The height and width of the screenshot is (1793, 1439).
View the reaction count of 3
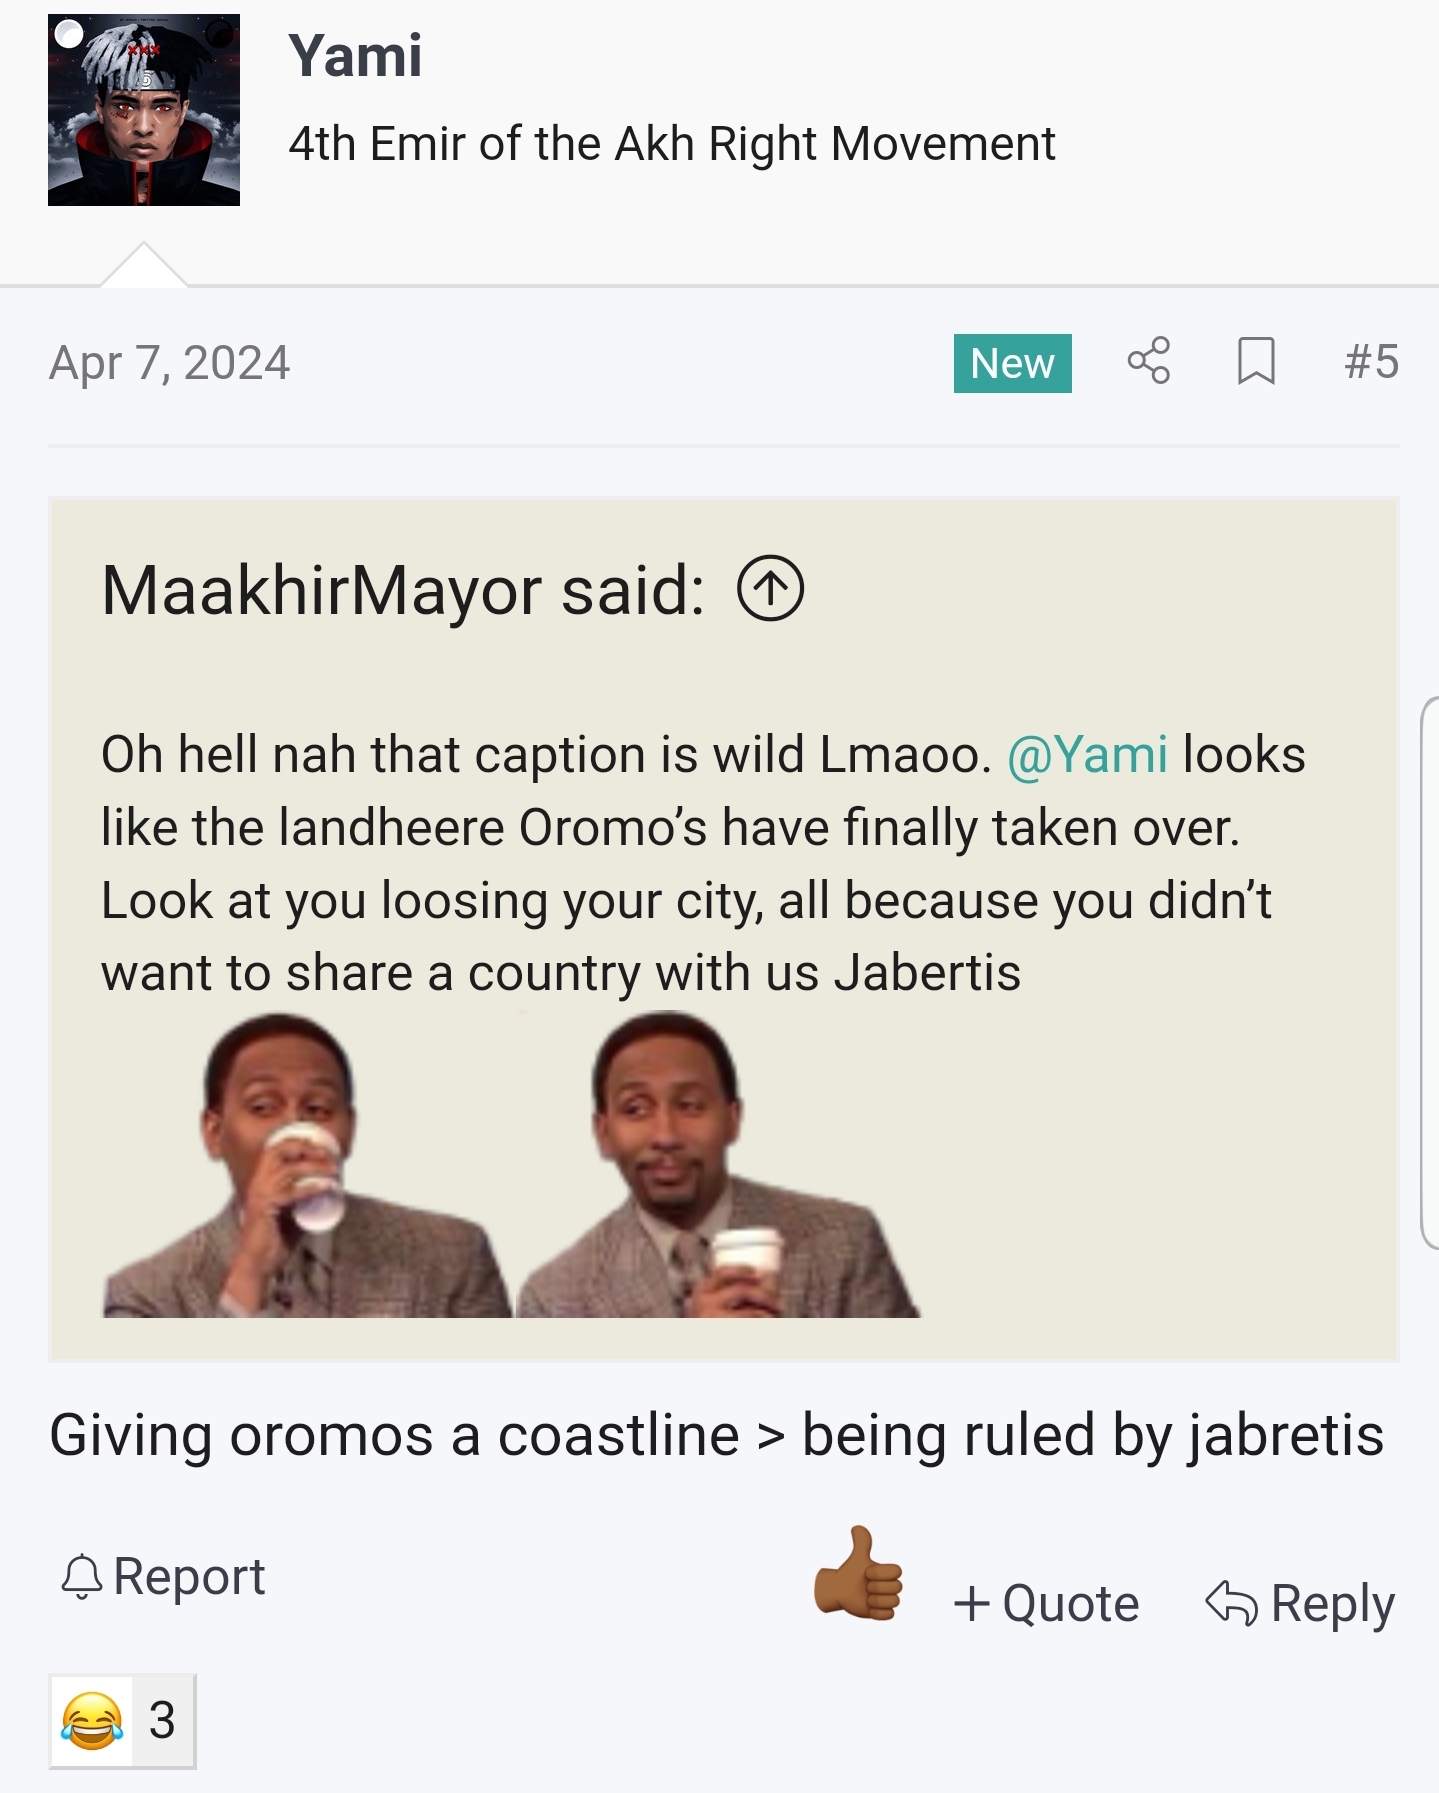point(162,1720)
